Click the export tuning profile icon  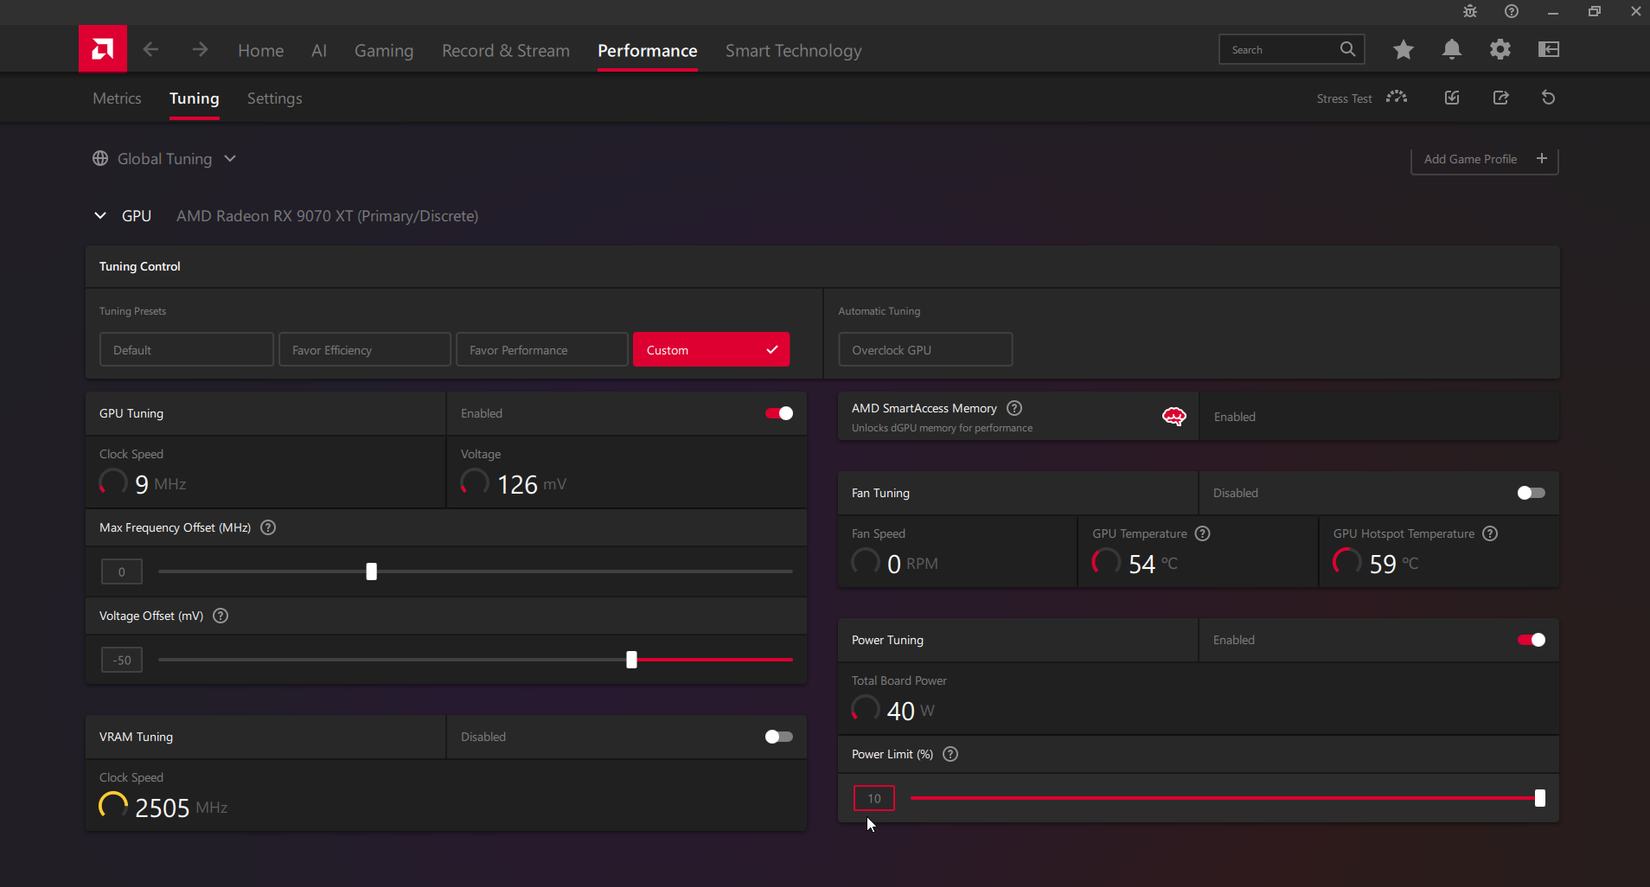[1501, 98]
